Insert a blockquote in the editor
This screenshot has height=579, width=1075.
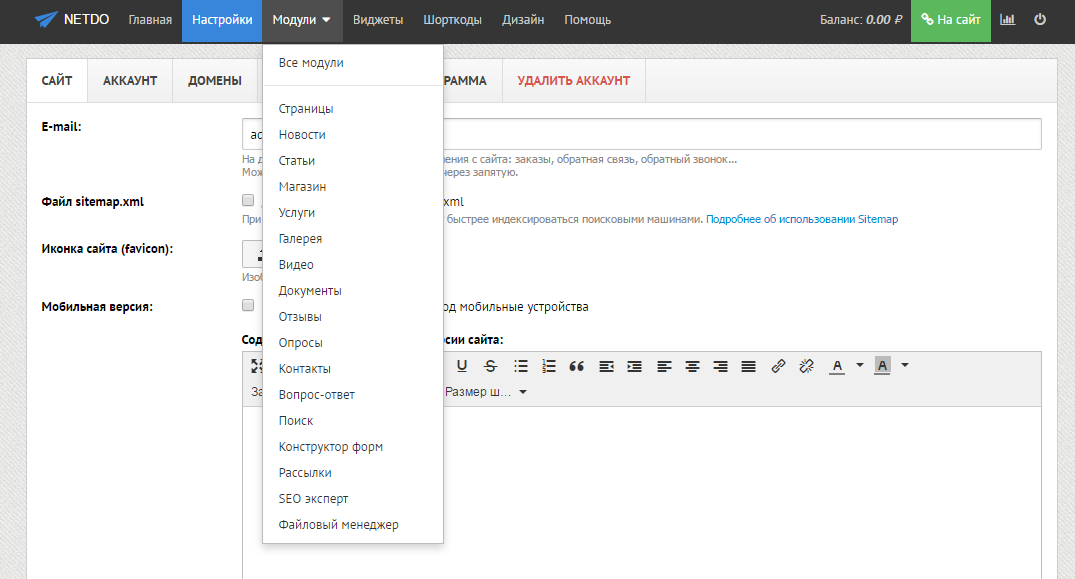576,366
